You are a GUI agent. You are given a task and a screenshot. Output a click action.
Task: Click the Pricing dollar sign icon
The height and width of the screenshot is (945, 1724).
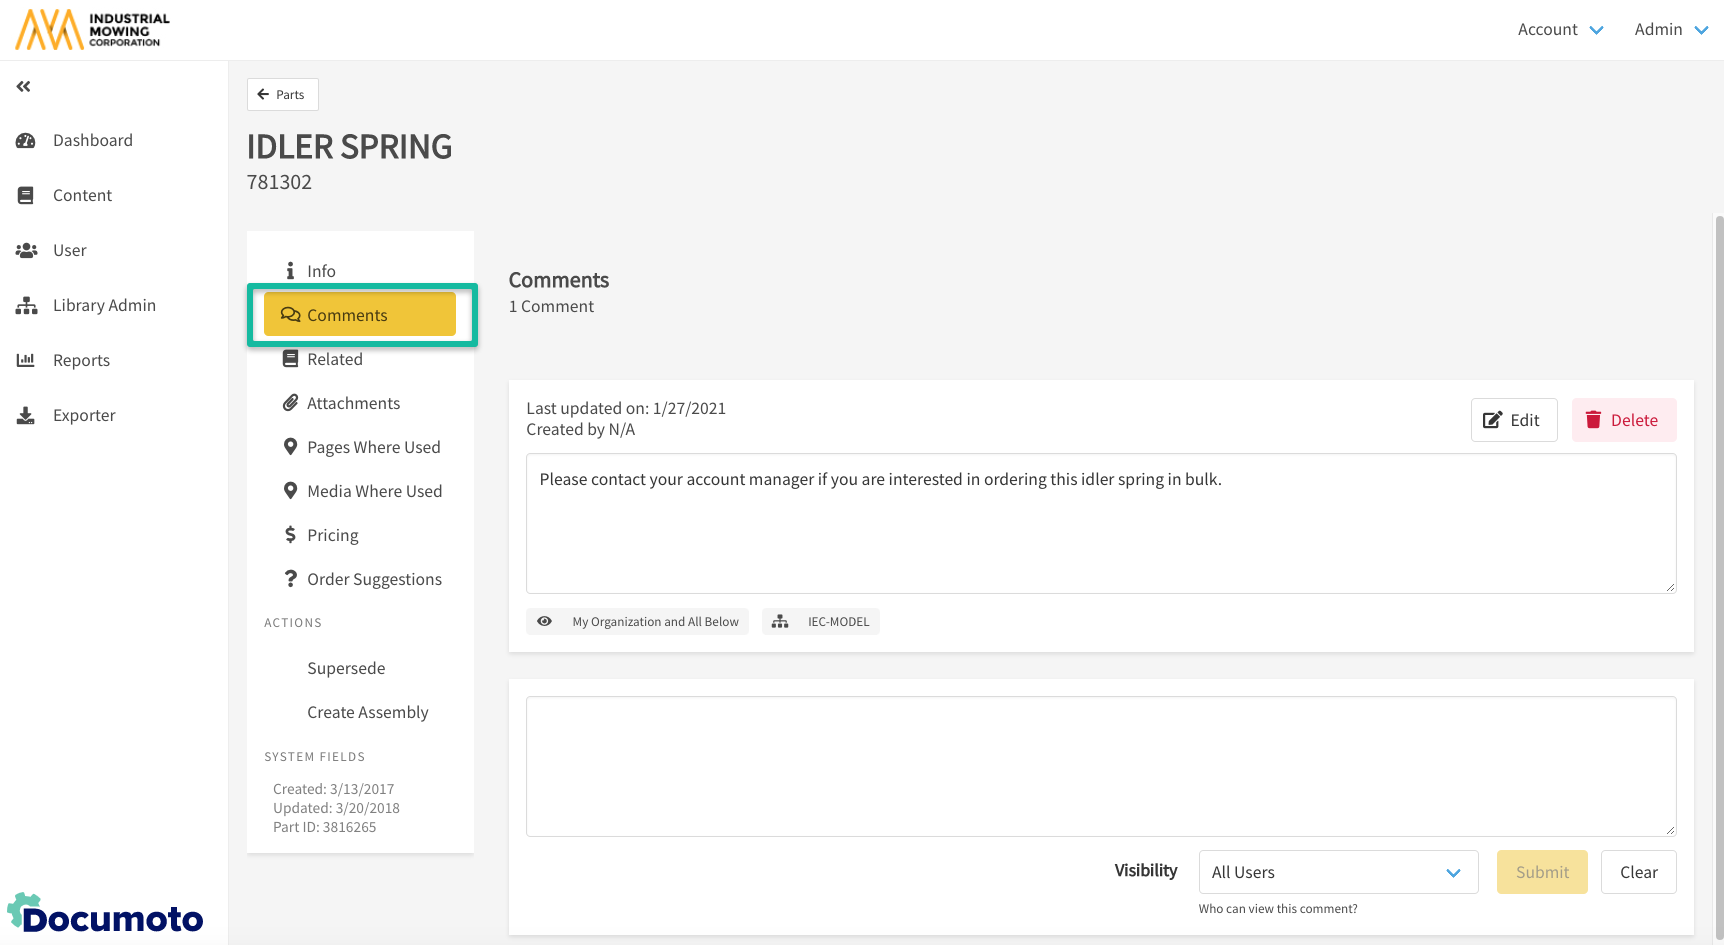290,535
